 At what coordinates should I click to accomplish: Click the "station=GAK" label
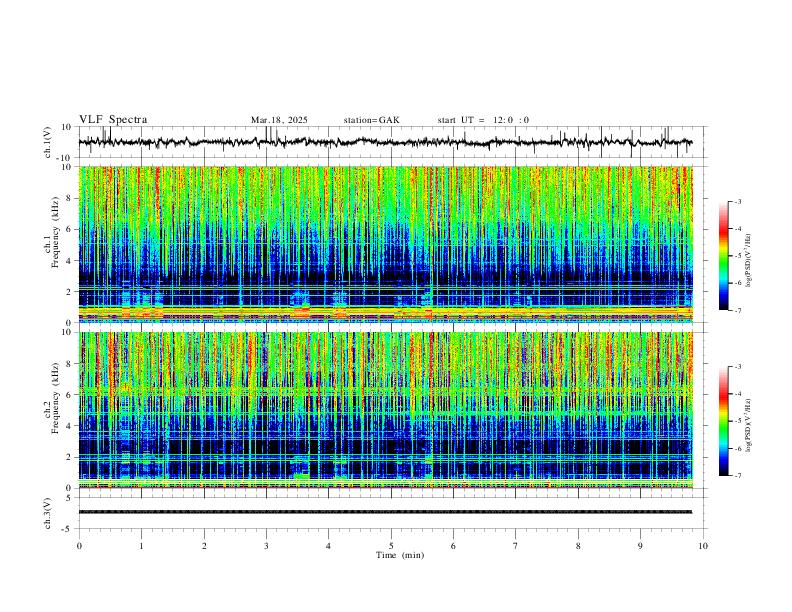tap(372, 120)
